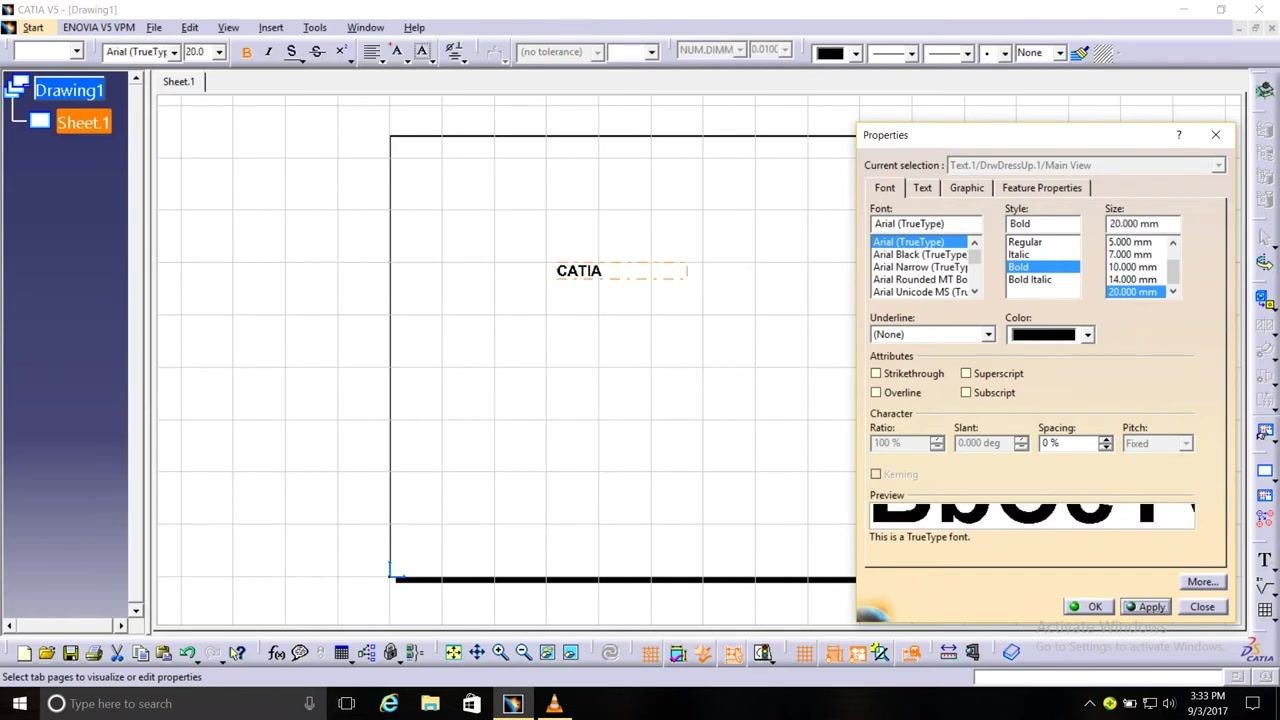Screen dimensions: 1280x720
Task: Open the Color dropdown in Properties
Action: (x=1087, y=335)
